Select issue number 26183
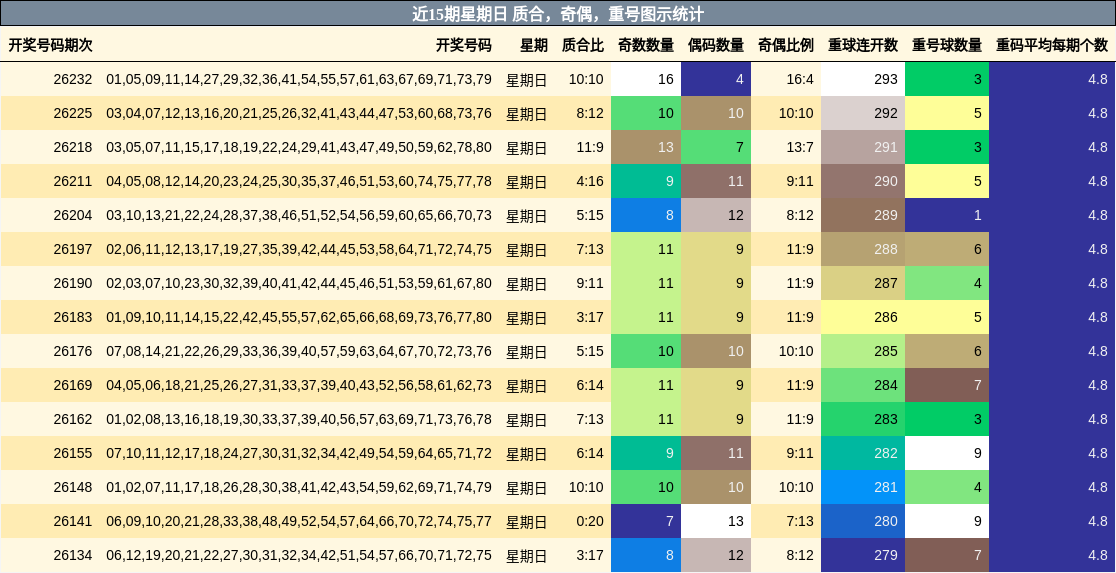Screen dimensions: 1116x573 tap(73, 317)
